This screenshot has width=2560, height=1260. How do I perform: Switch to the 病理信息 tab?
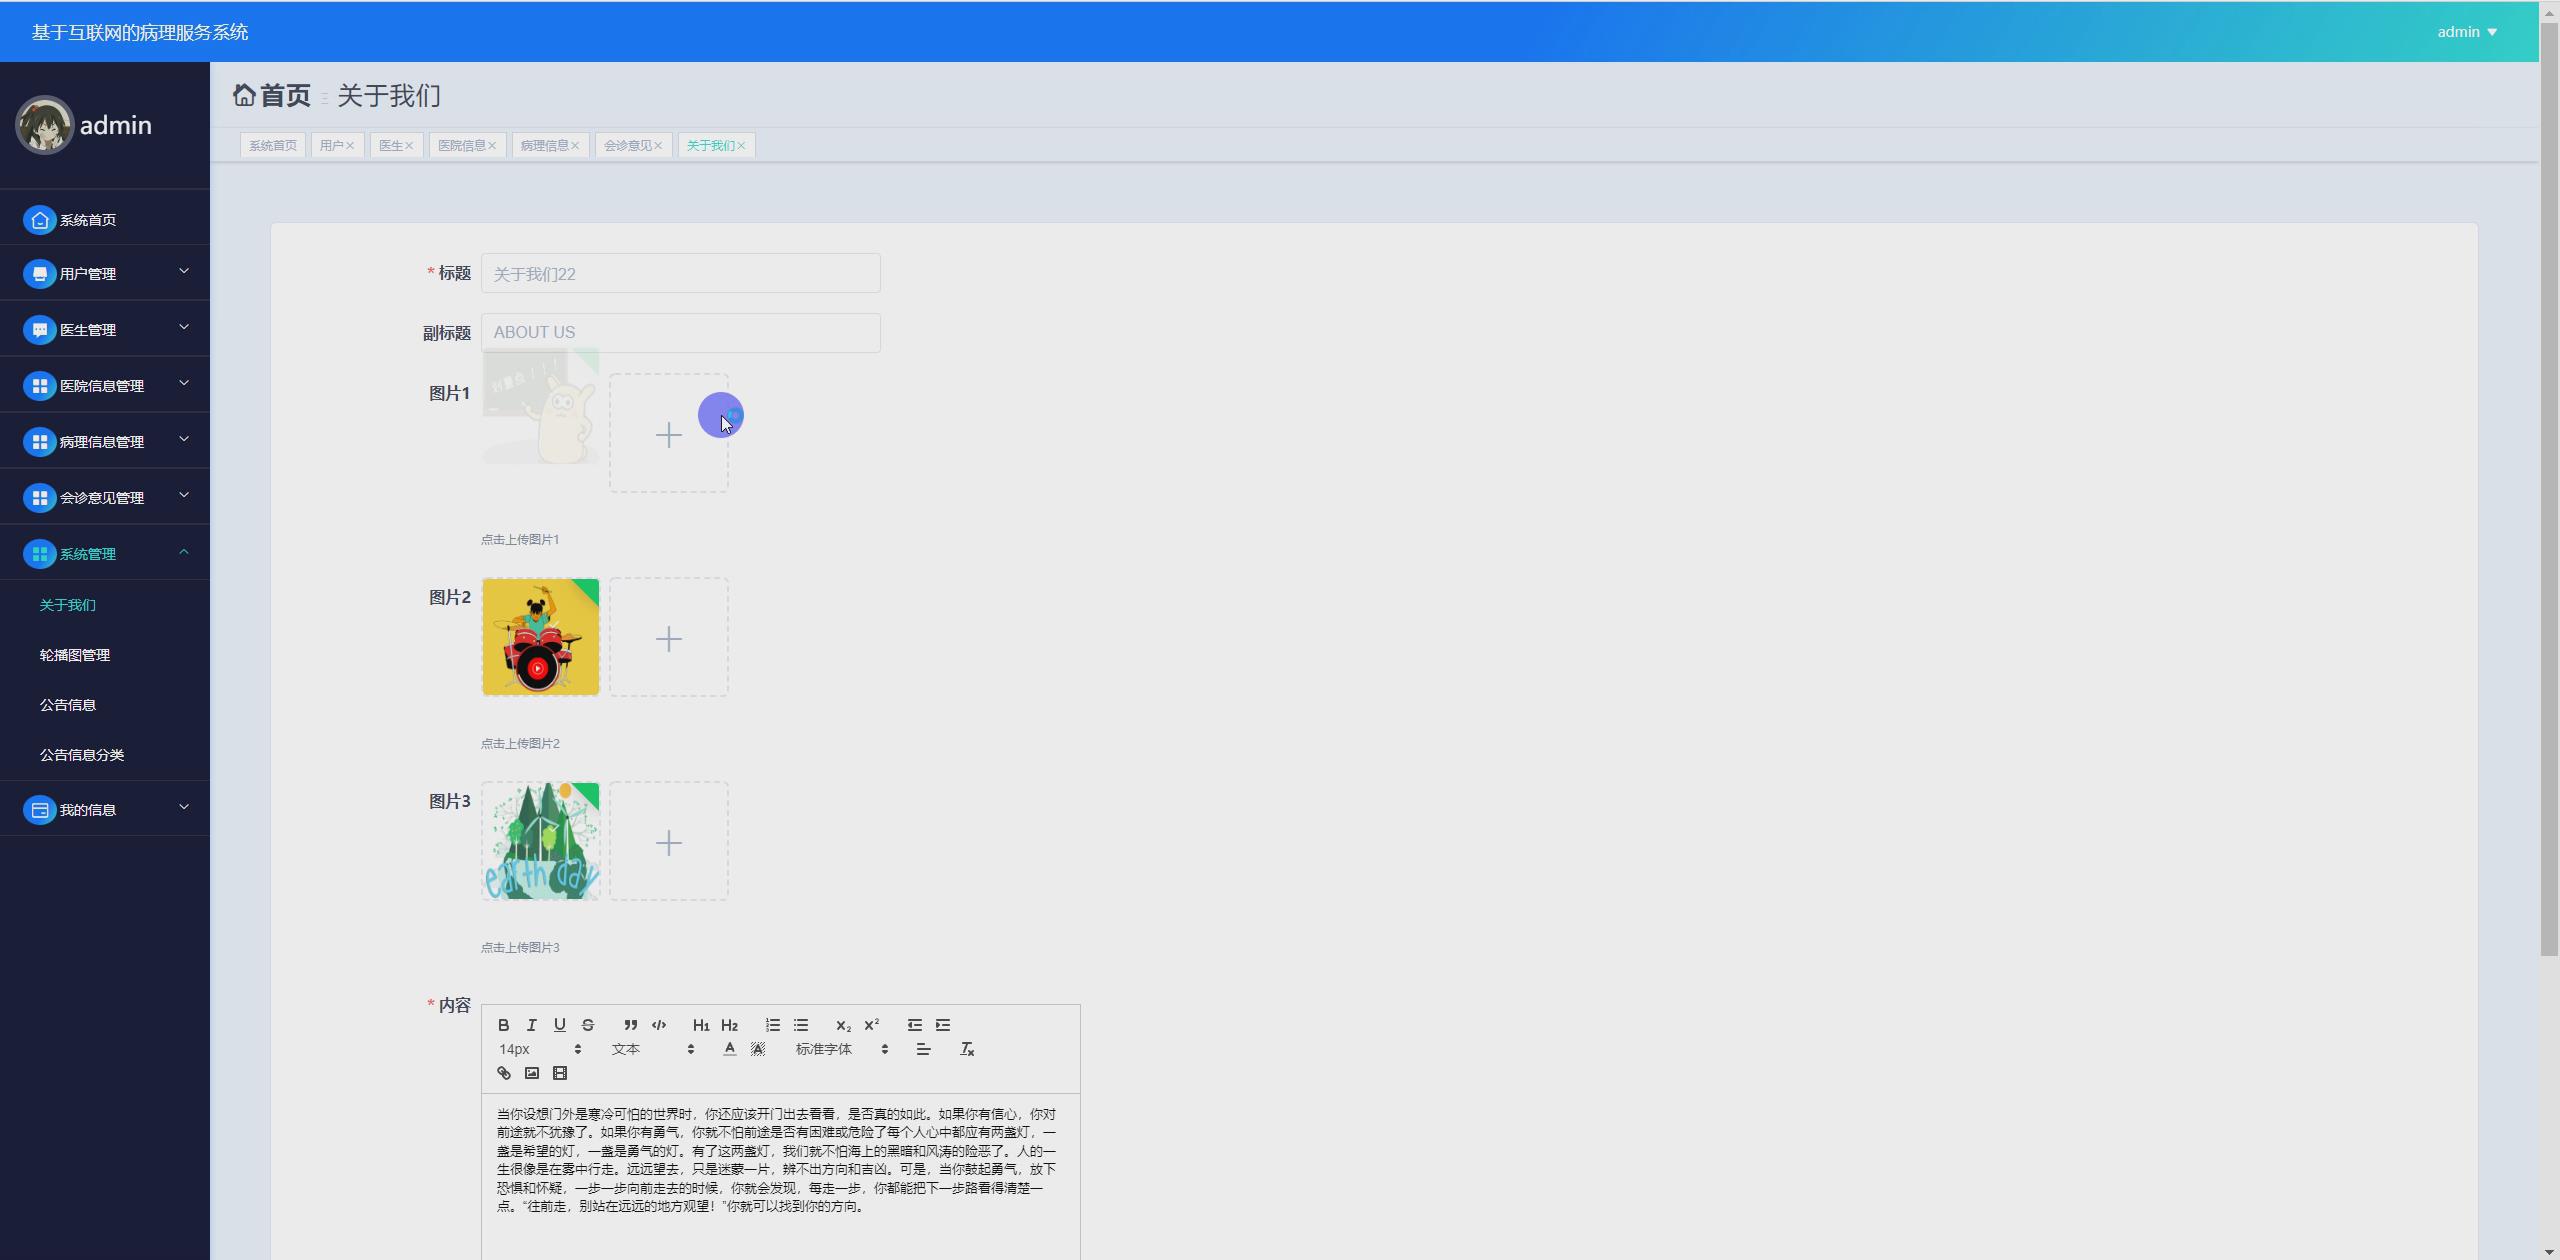tap(545, 146)
